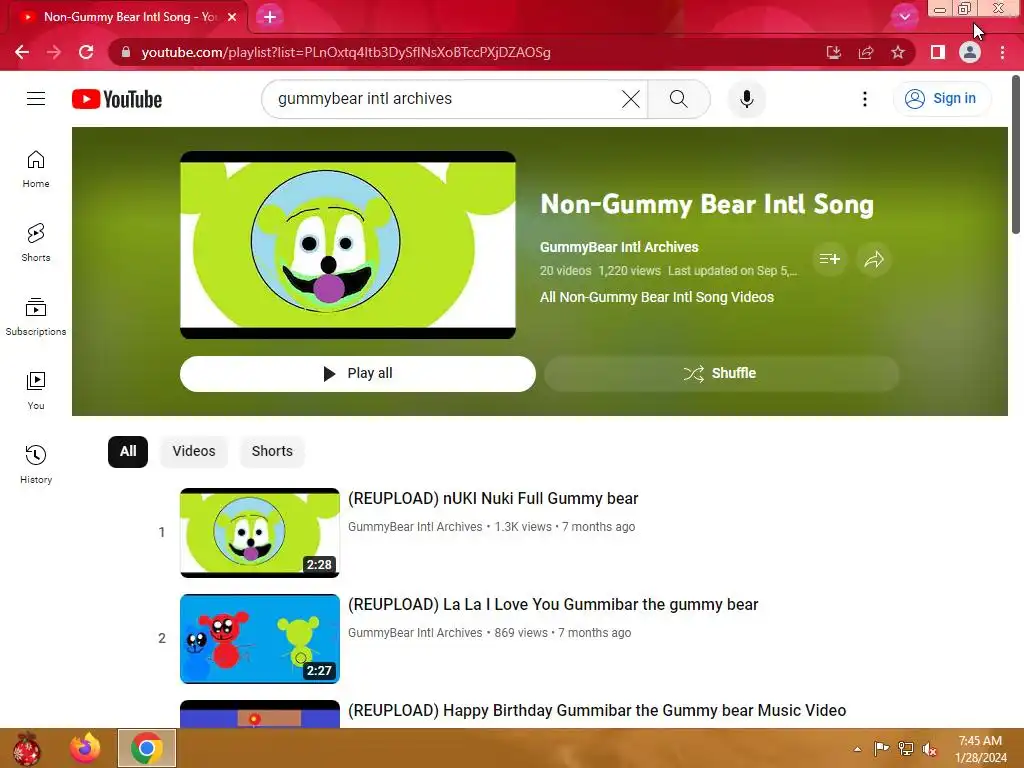
Task: Open the 2:28 video thumbnail
Action: 260,533
